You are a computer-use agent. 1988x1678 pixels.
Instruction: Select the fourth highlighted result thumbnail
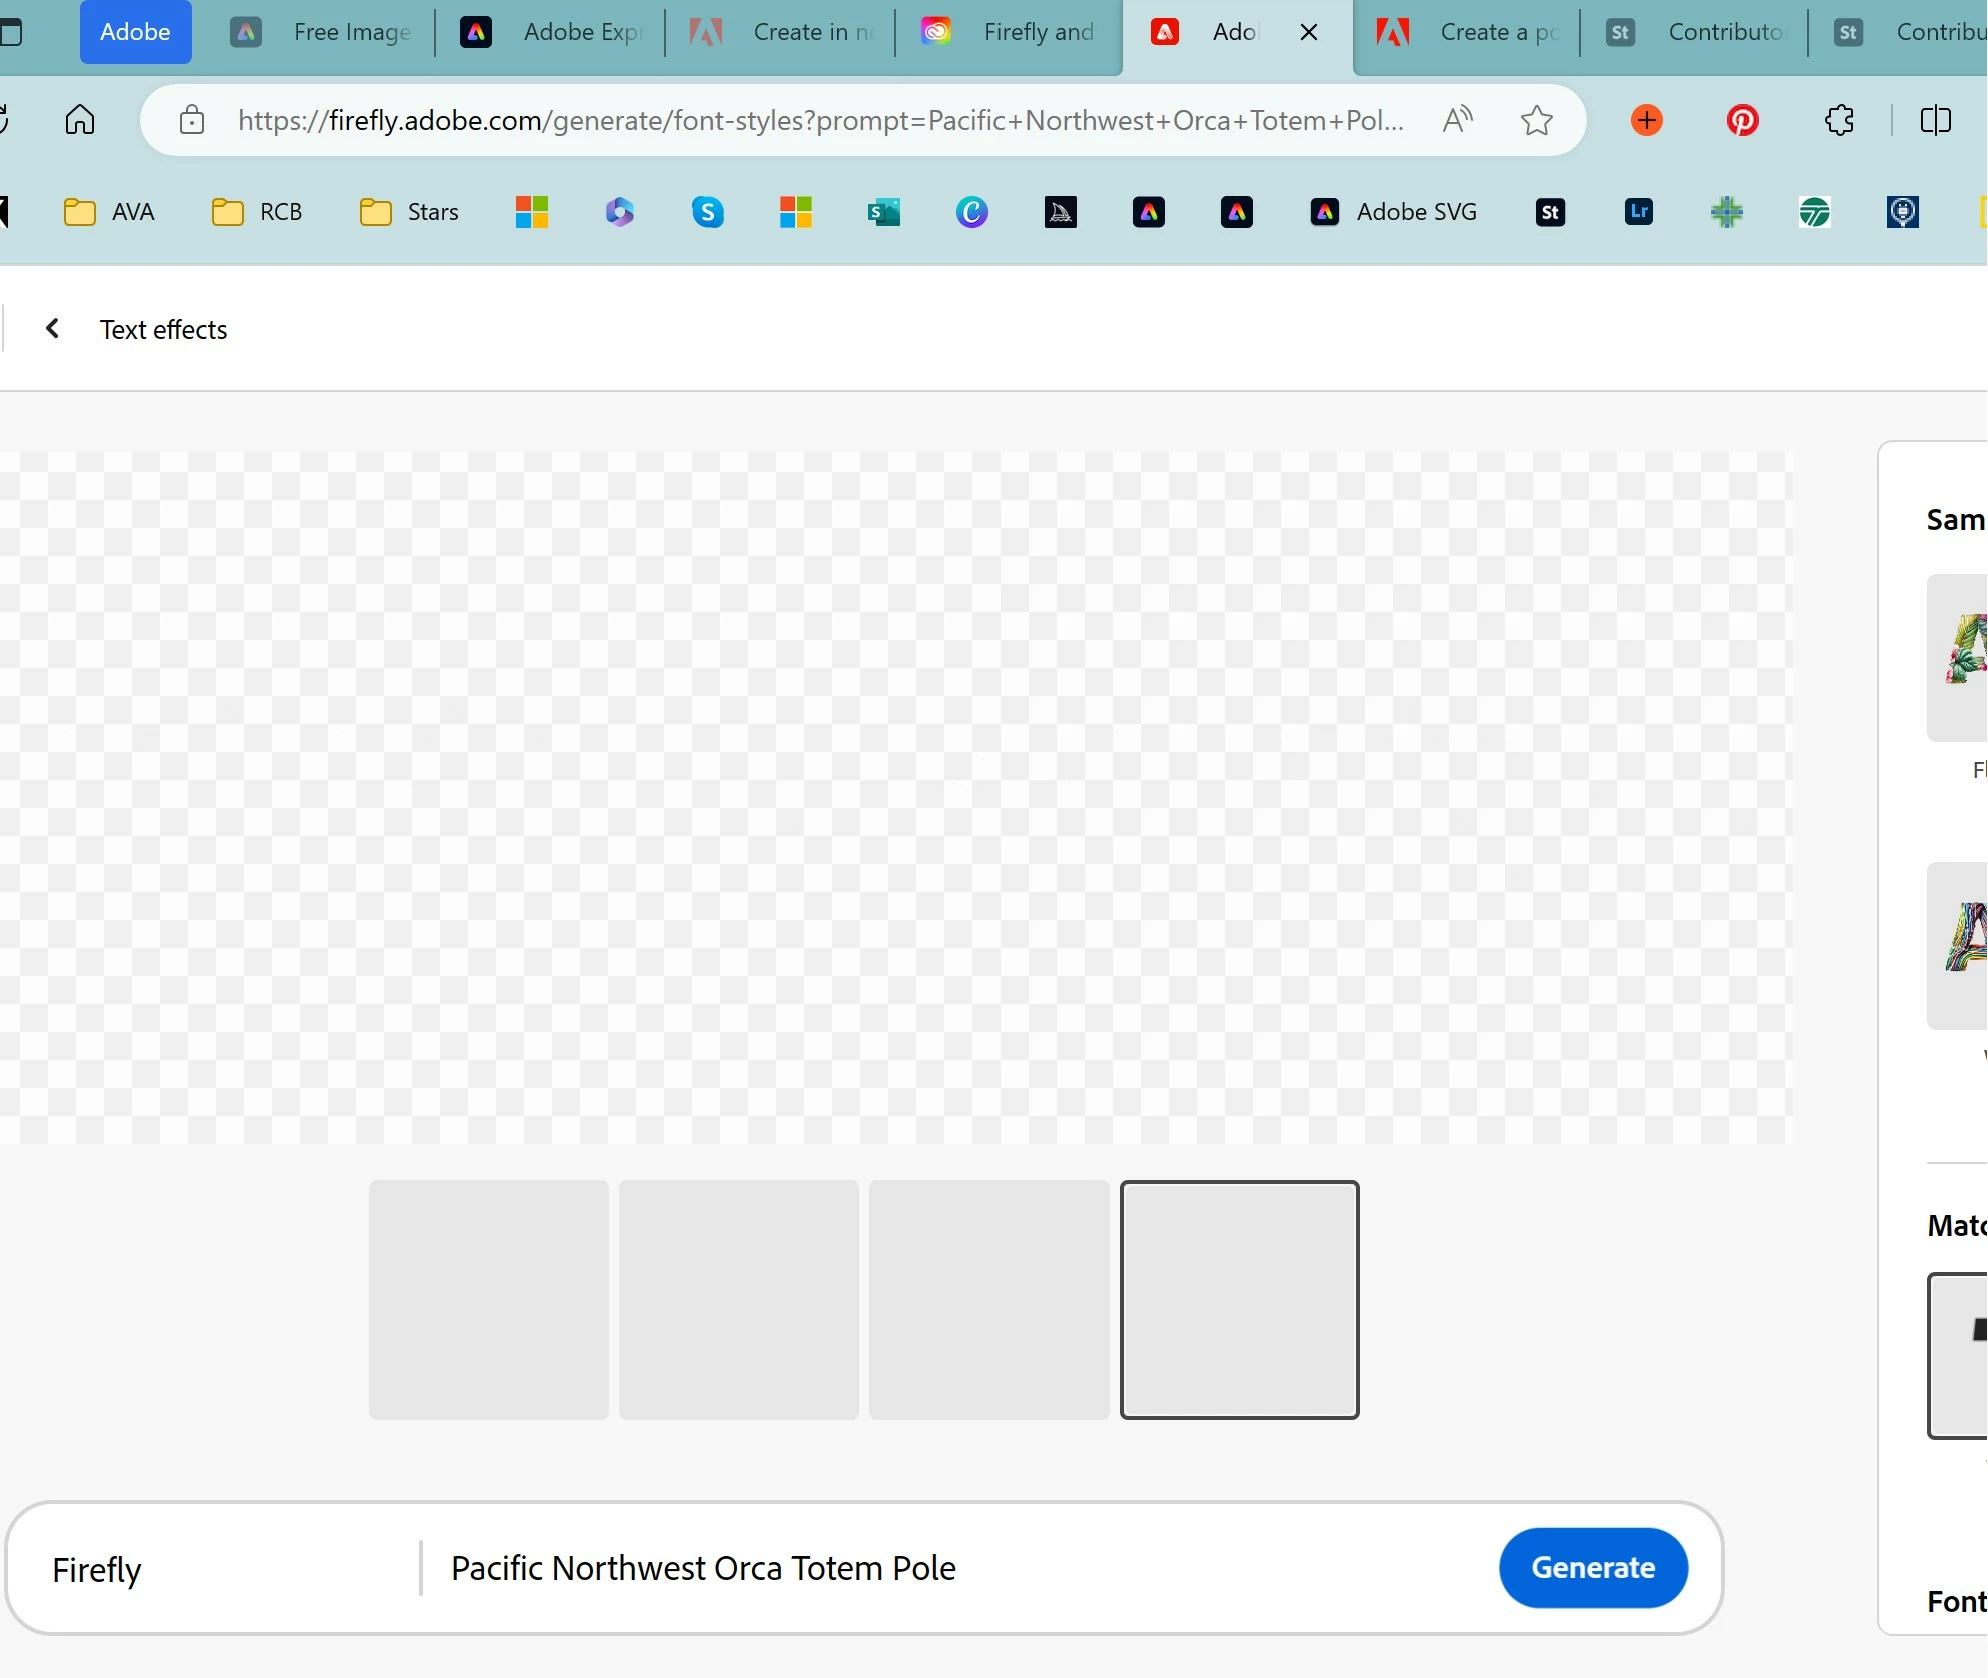coord(1239,1299)
